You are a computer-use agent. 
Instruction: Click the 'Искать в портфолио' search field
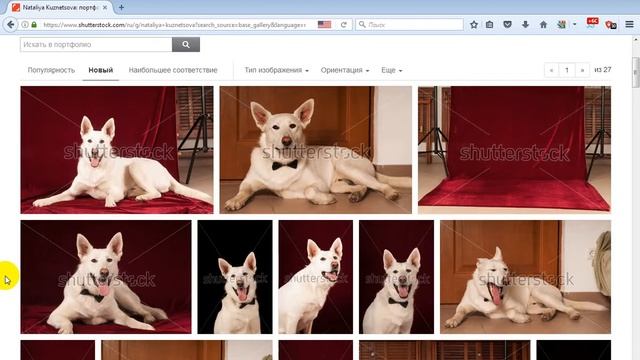(96, 44)
